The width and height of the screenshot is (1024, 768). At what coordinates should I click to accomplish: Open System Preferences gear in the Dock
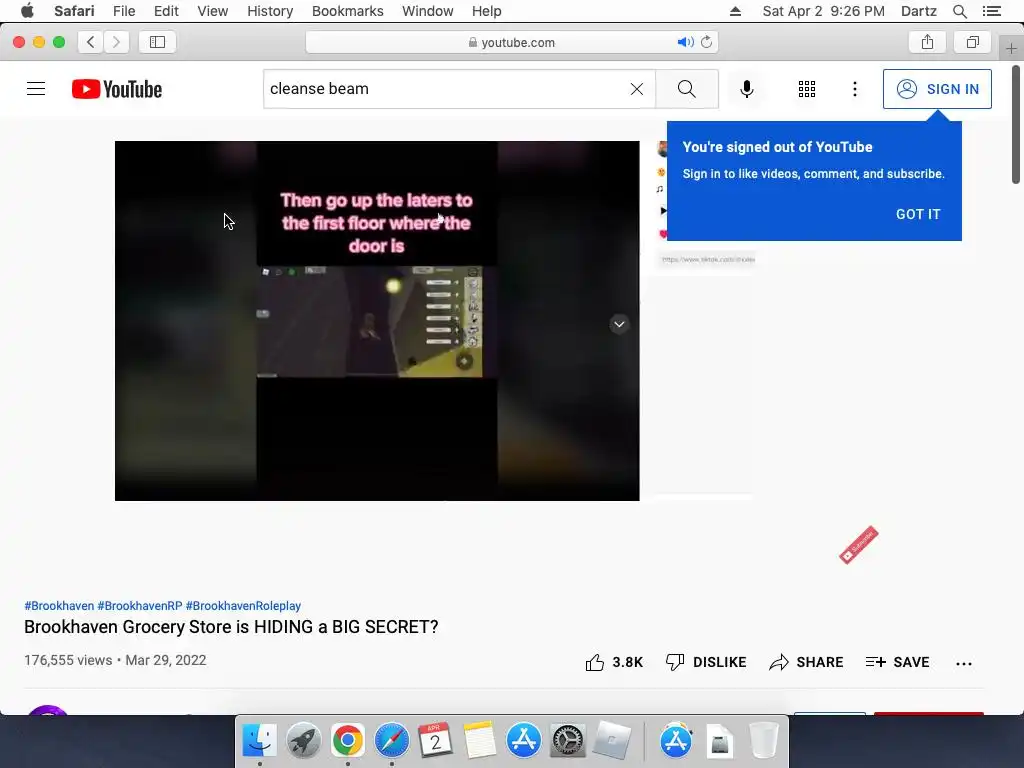coord(567,741)
